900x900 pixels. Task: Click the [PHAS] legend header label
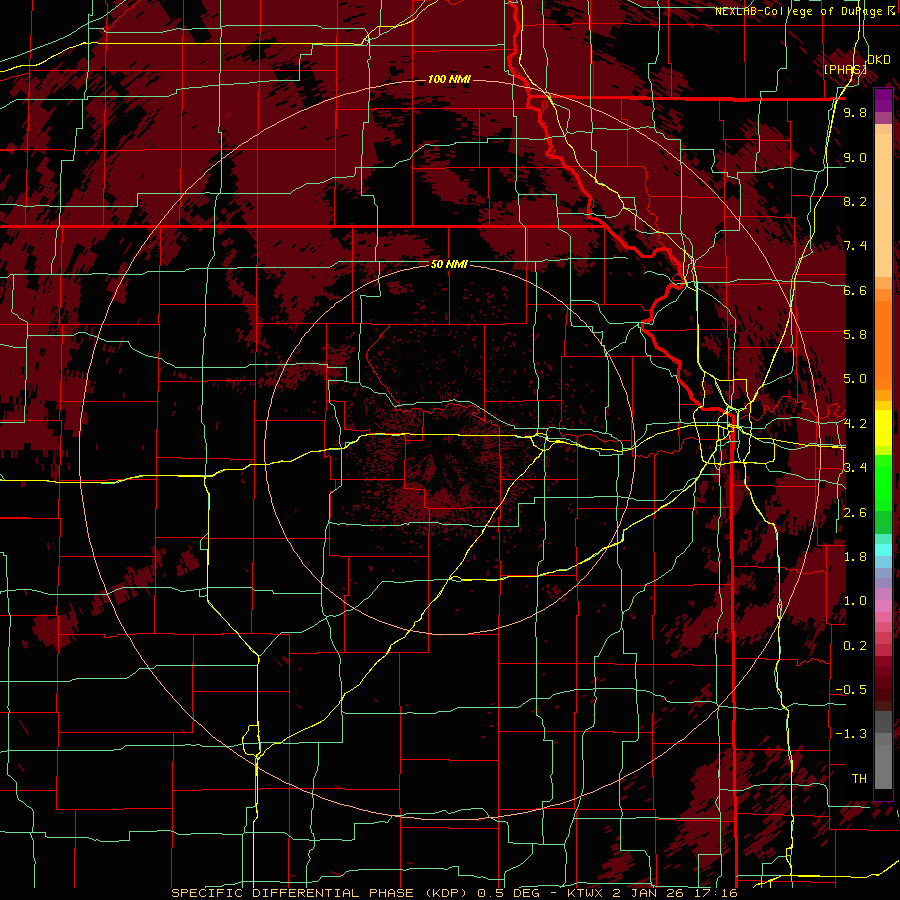pos(845,69)
